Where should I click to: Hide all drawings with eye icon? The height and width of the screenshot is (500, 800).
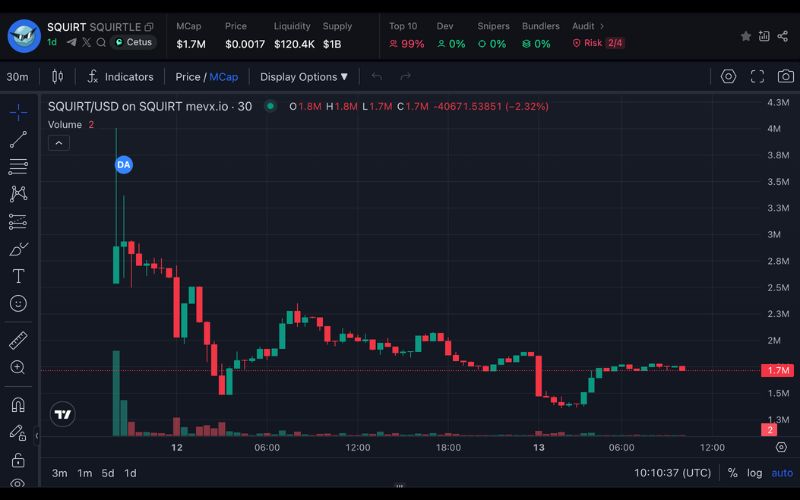click(18, 482)
